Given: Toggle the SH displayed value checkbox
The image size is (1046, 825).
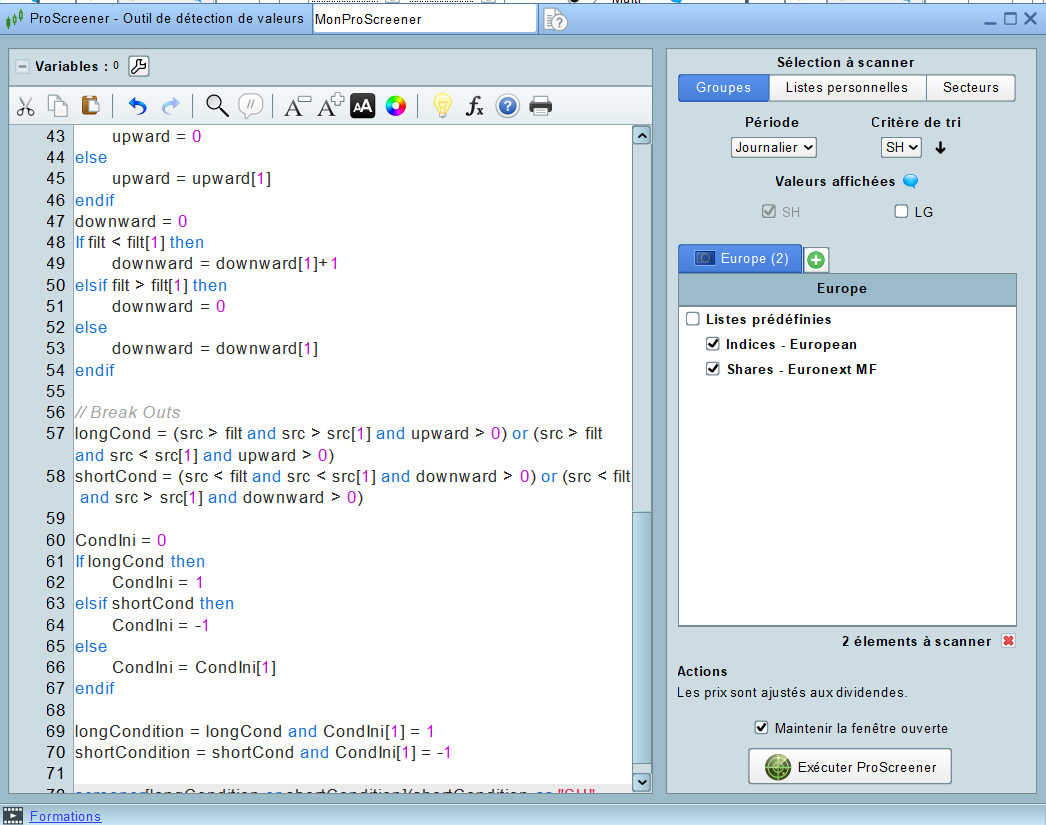Looking at the screenshot, I should pos(768,211).
